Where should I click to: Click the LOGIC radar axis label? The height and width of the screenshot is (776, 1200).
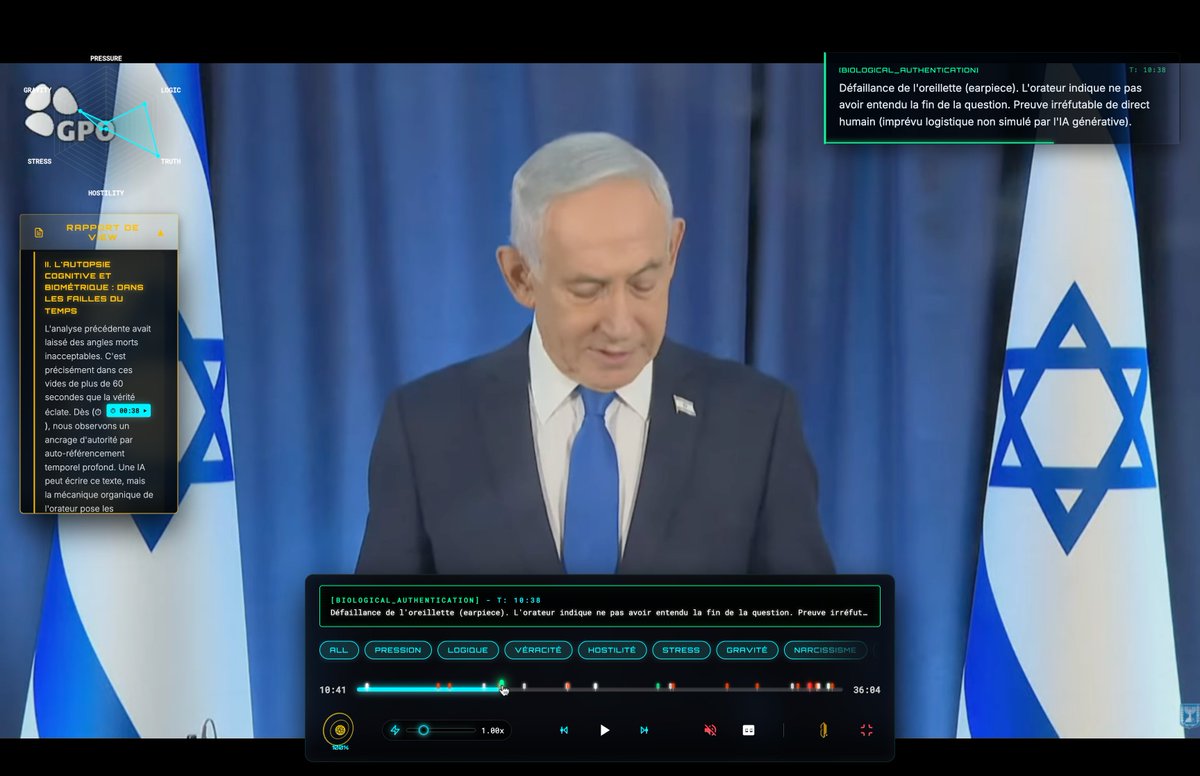[171, 90]
